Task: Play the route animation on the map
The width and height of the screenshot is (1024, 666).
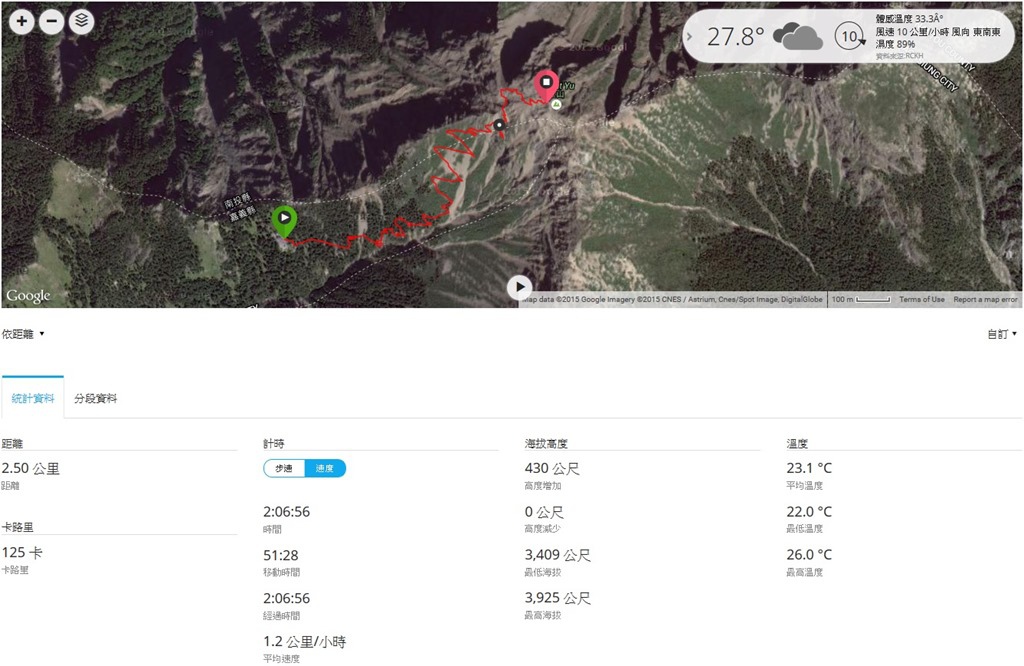Action: pyautogui.click(x=520, y=287)
